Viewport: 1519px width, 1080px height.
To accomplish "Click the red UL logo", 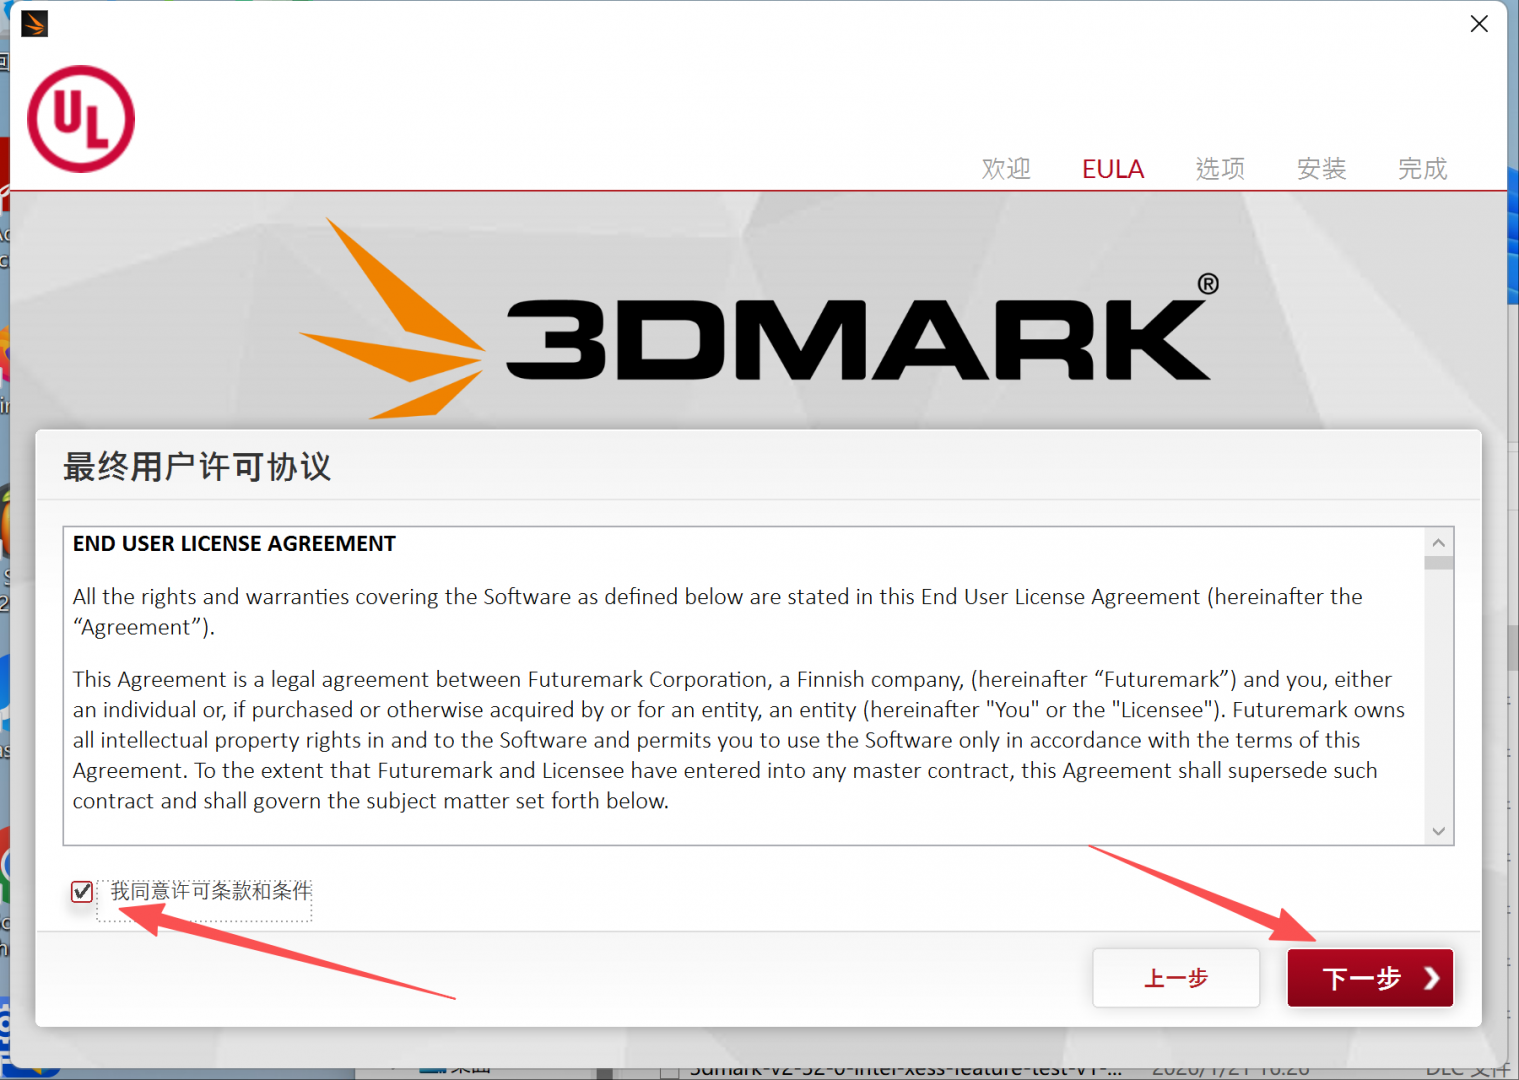I will [81, 119].
